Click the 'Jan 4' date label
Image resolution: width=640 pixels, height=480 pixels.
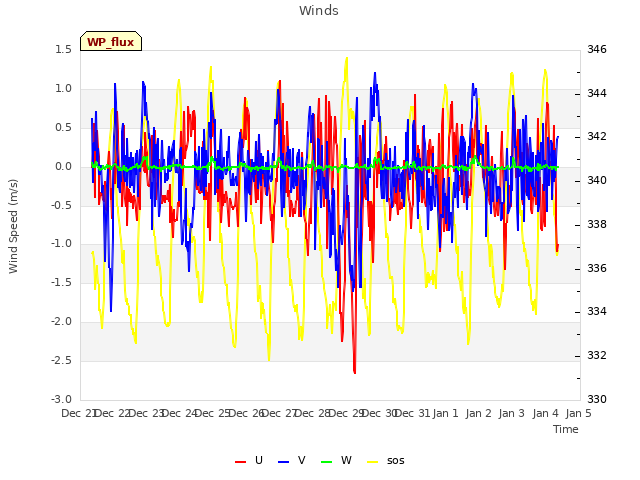coord(546,413)
